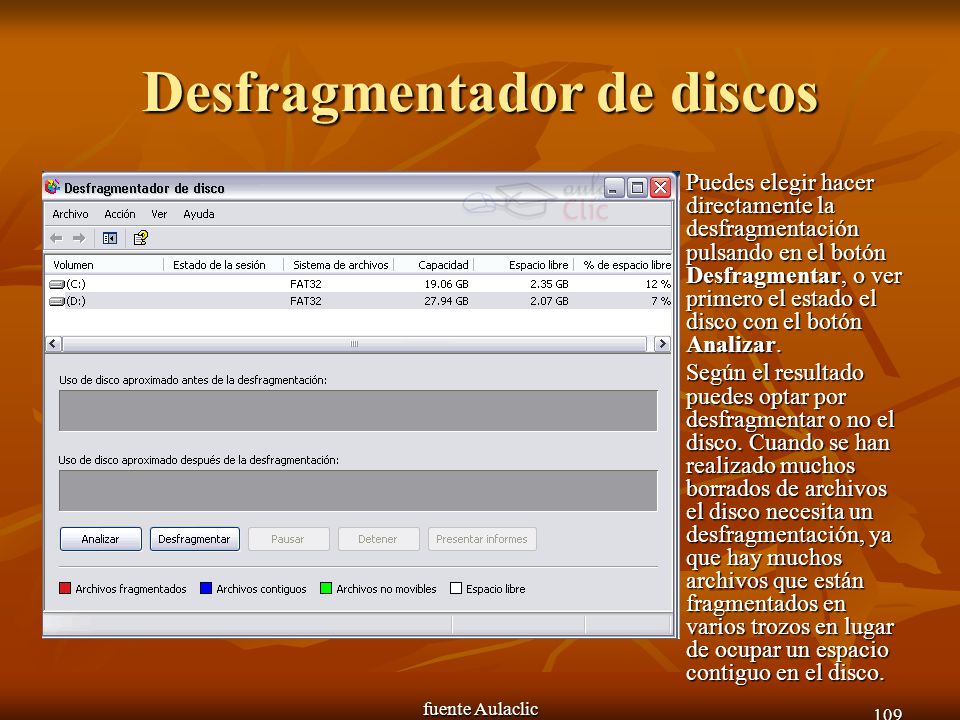The image size is (960, 720).
Task: Click the 12 % free space value
Action: [658, 284]
